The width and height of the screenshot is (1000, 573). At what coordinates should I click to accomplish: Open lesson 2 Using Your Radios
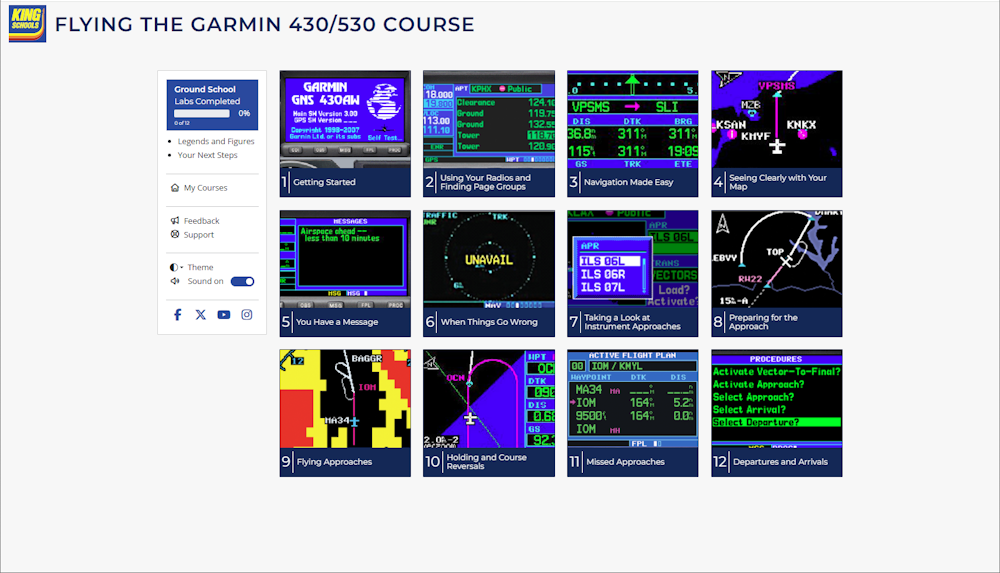(489, 133)
